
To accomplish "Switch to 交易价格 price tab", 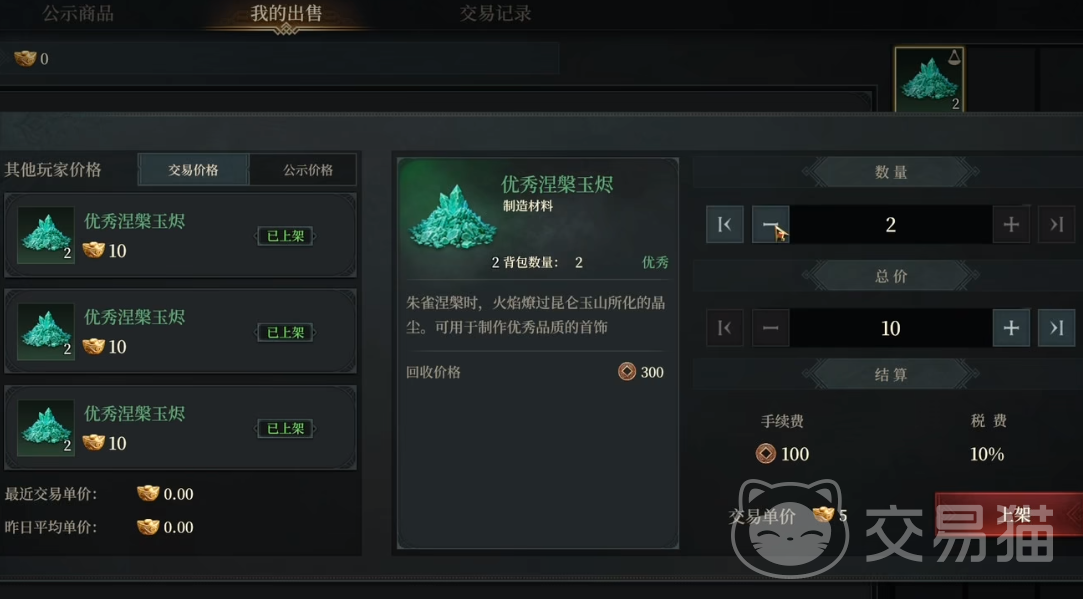I will tap(193, 170).
